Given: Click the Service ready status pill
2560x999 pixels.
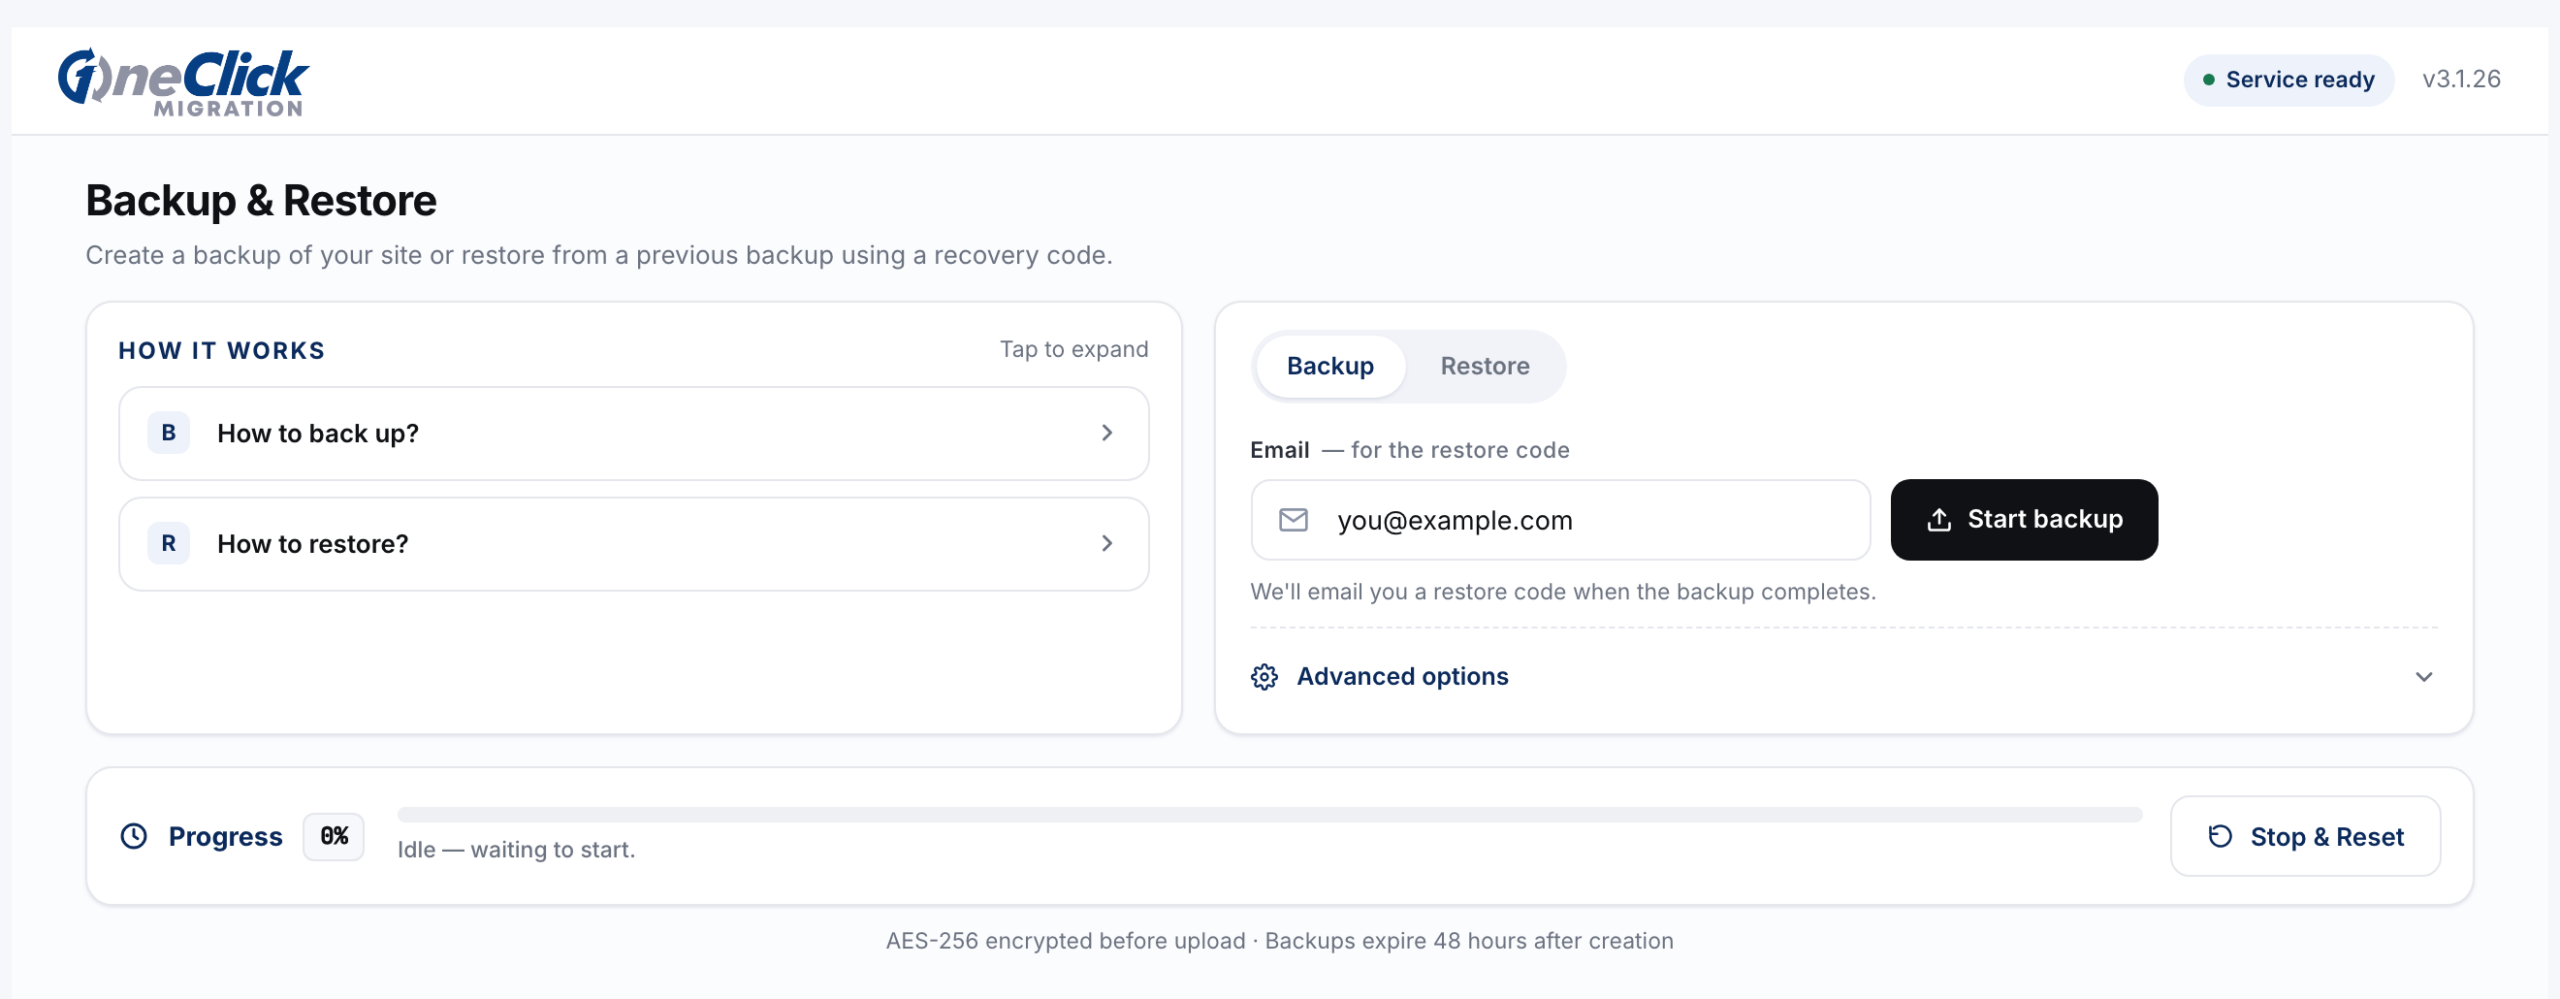Looking at the screenshot, I should (x=2288, y=80).
